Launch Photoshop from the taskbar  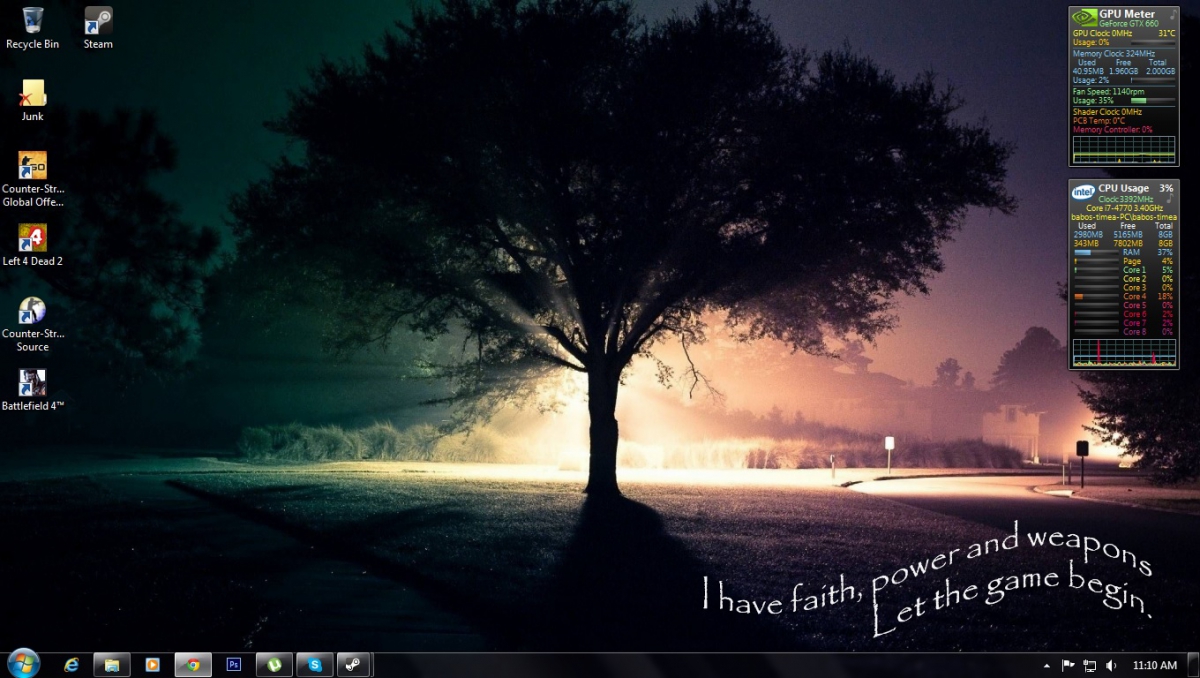[x=234, y=664]
